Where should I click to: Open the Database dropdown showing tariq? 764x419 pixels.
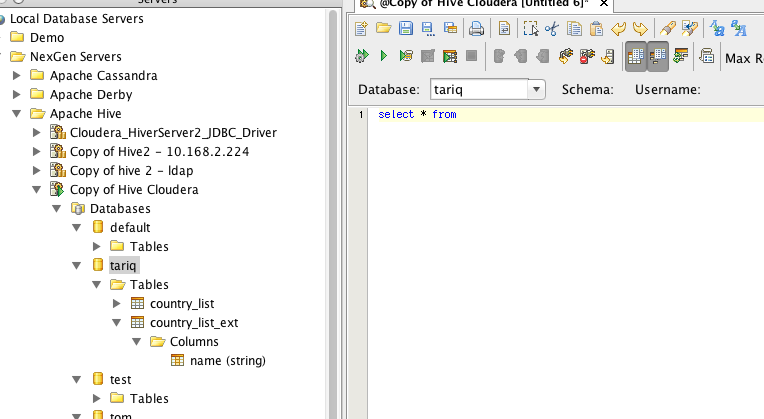(x=536, y=90)
